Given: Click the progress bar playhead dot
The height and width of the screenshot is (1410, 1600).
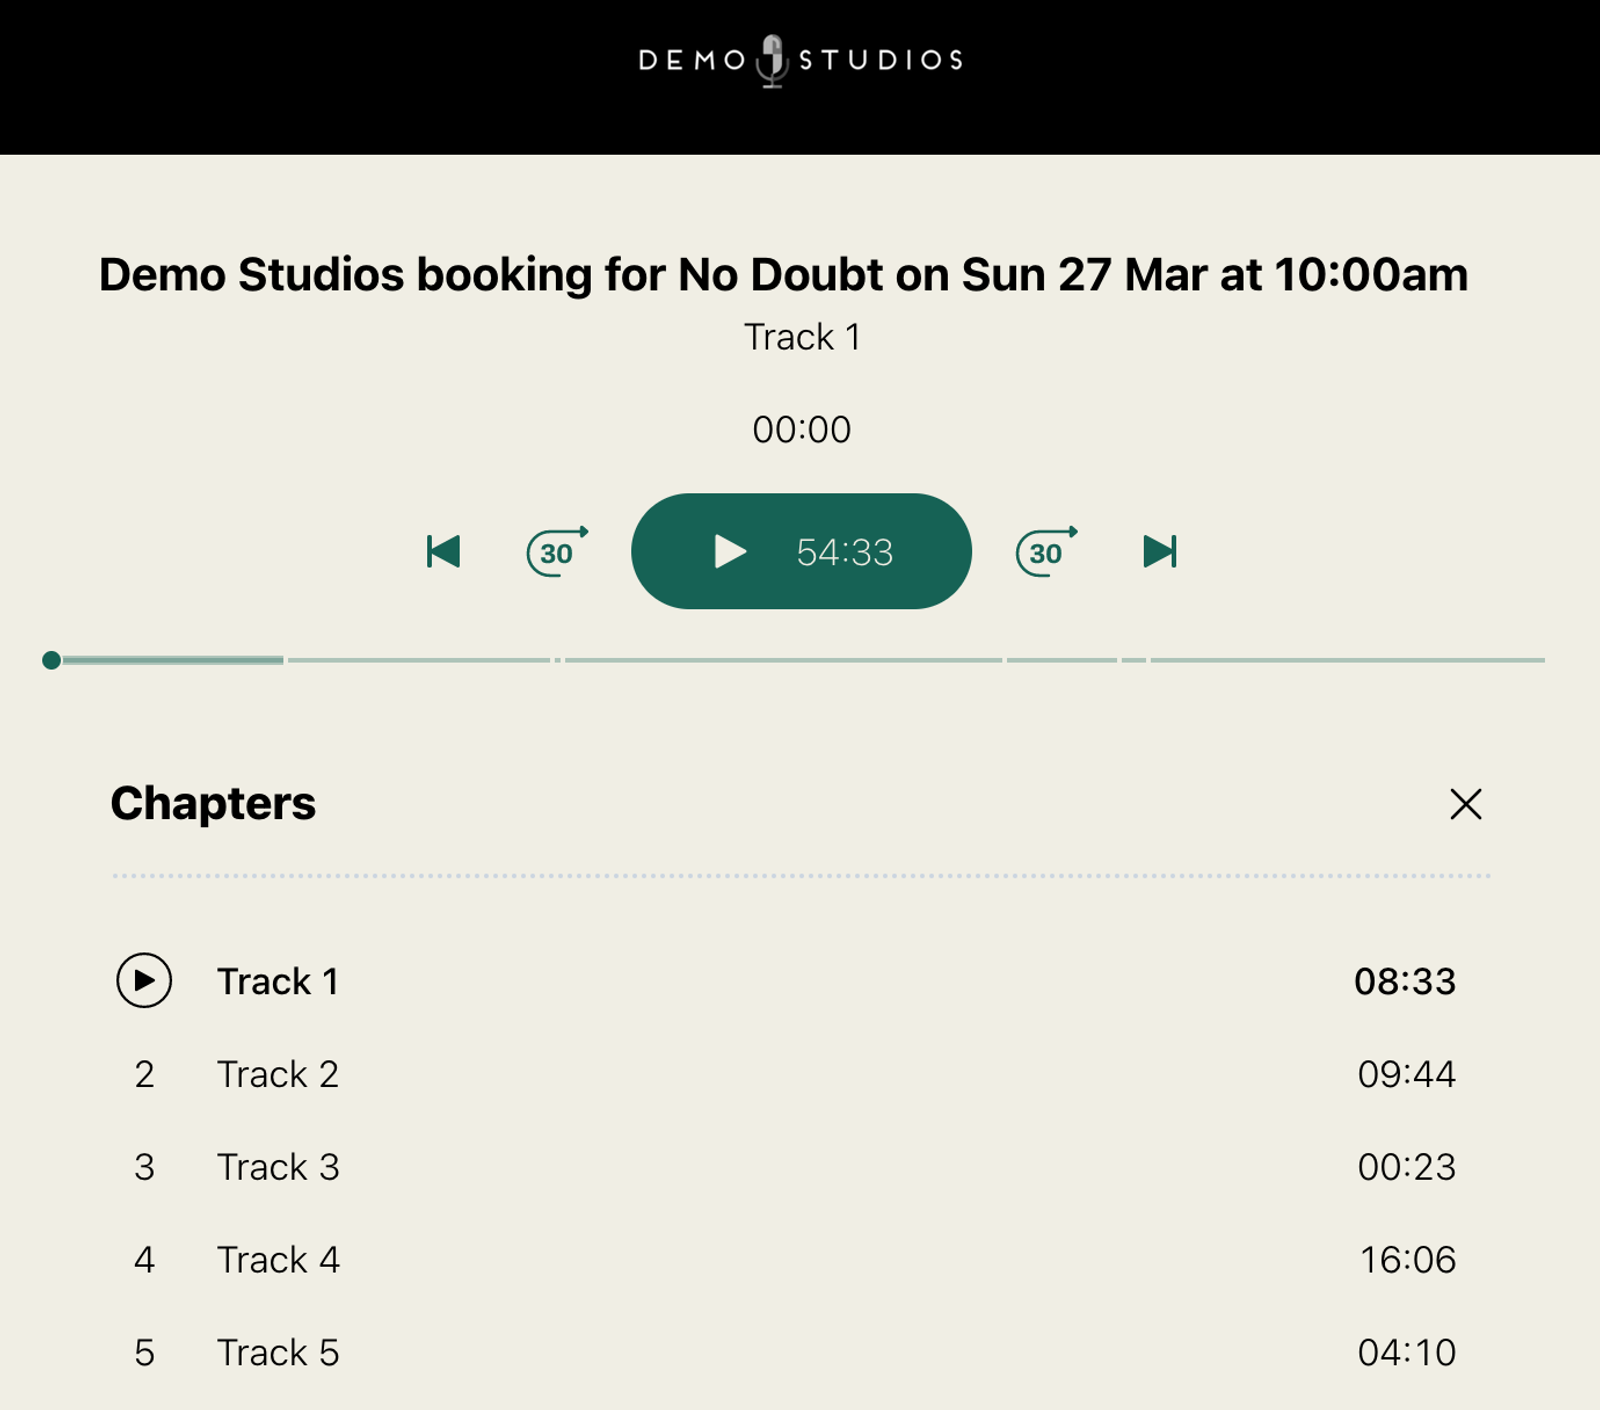Looking at the screenshot, I should click(x=52, y=660).
